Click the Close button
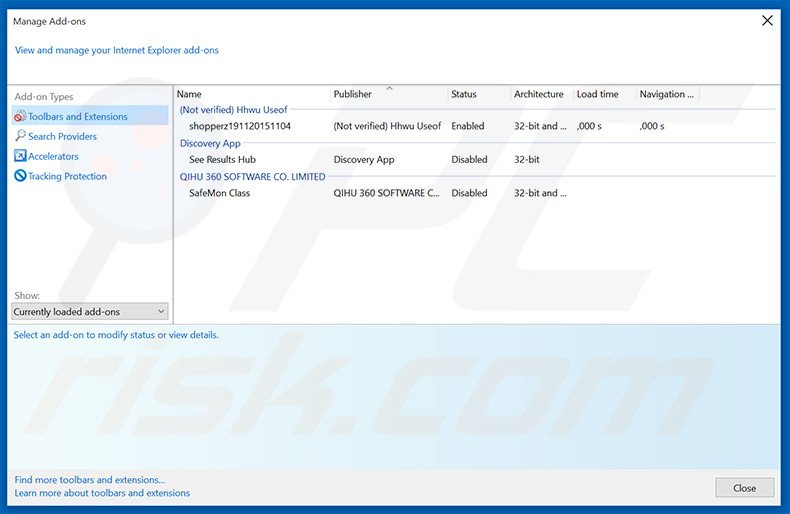 click(744, 488)
